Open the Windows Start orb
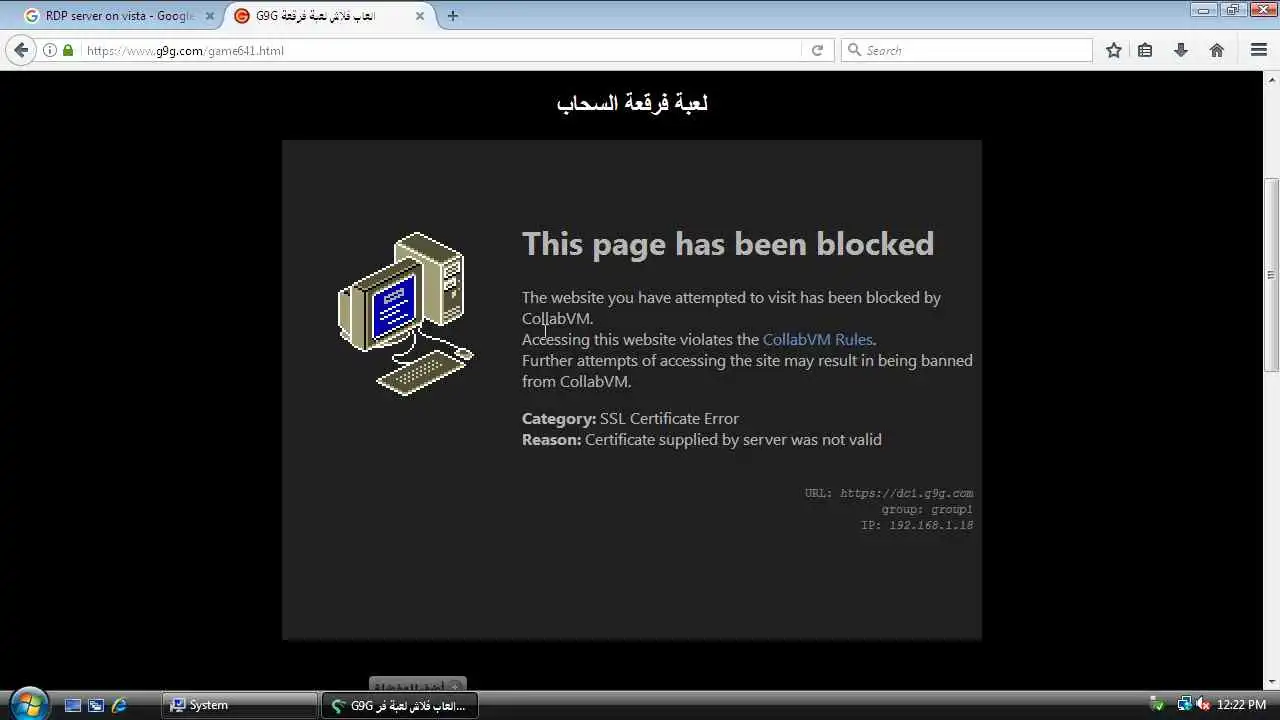 (x=28, y=703)
